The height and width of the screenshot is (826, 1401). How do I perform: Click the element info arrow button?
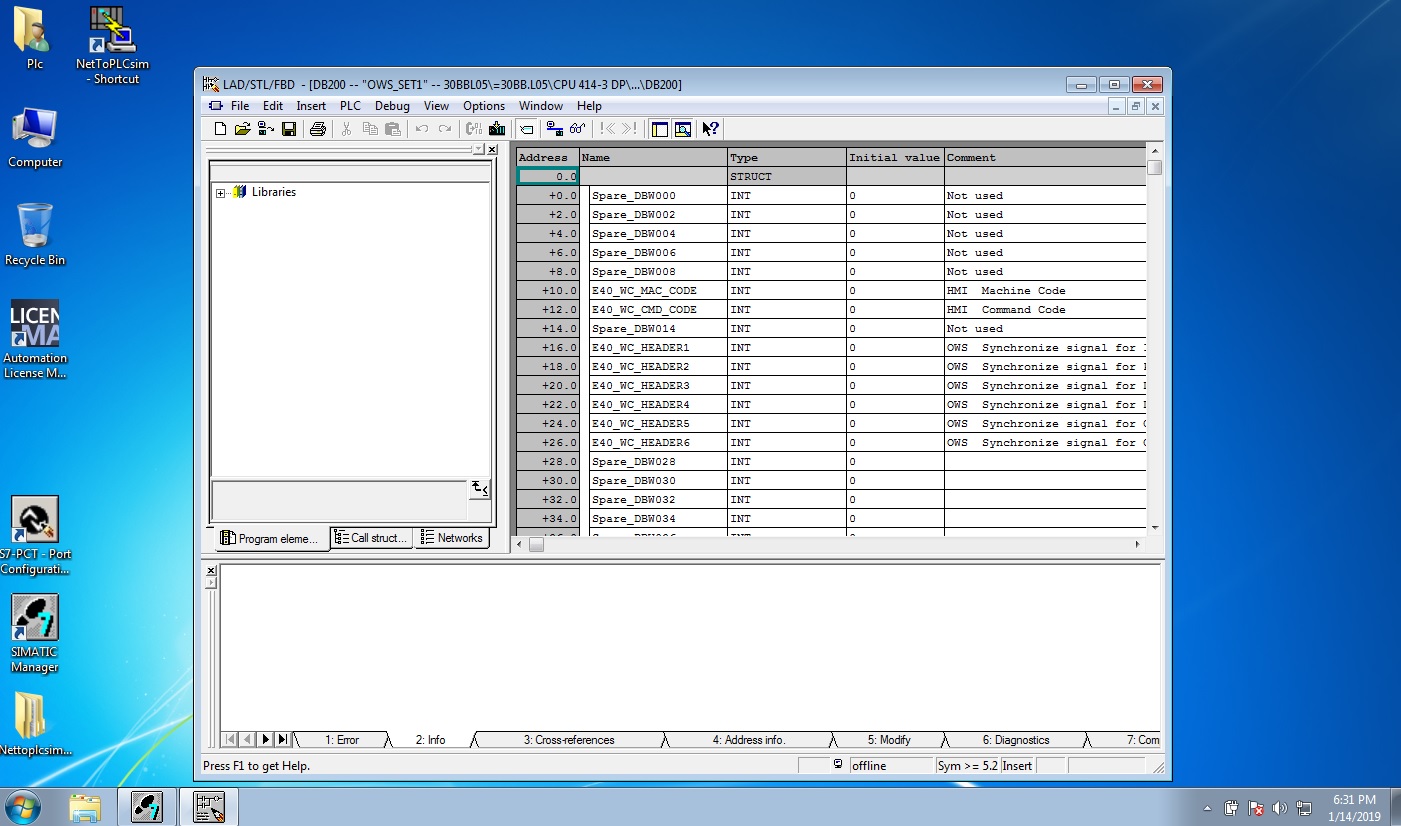480,489
